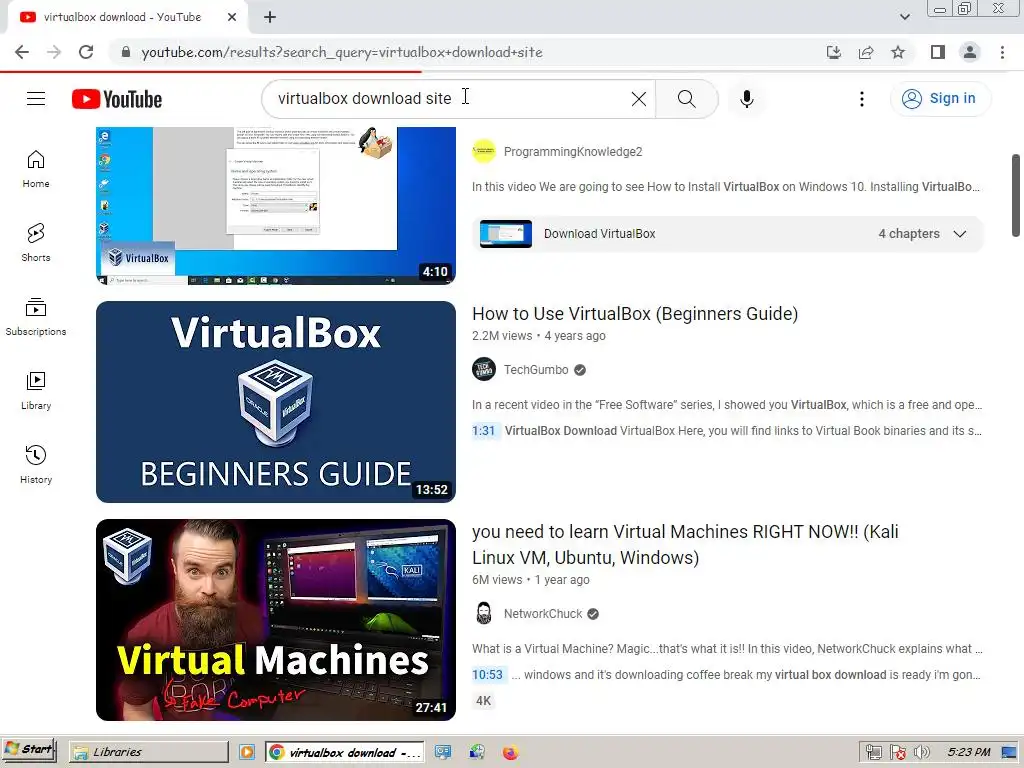This screenshot has height=768, width=1024.
Task: Jump to the 1:31 timestamp
Action: 484,431
